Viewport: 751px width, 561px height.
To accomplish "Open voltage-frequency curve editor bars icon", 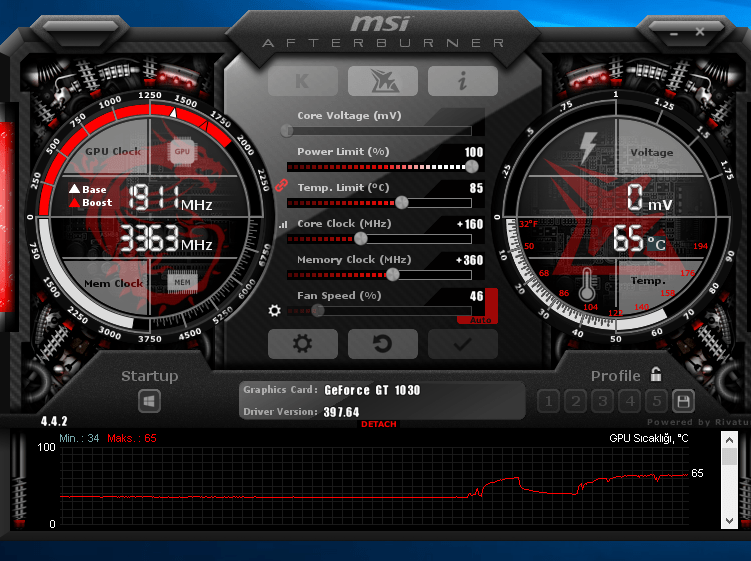I will [283, 224].
